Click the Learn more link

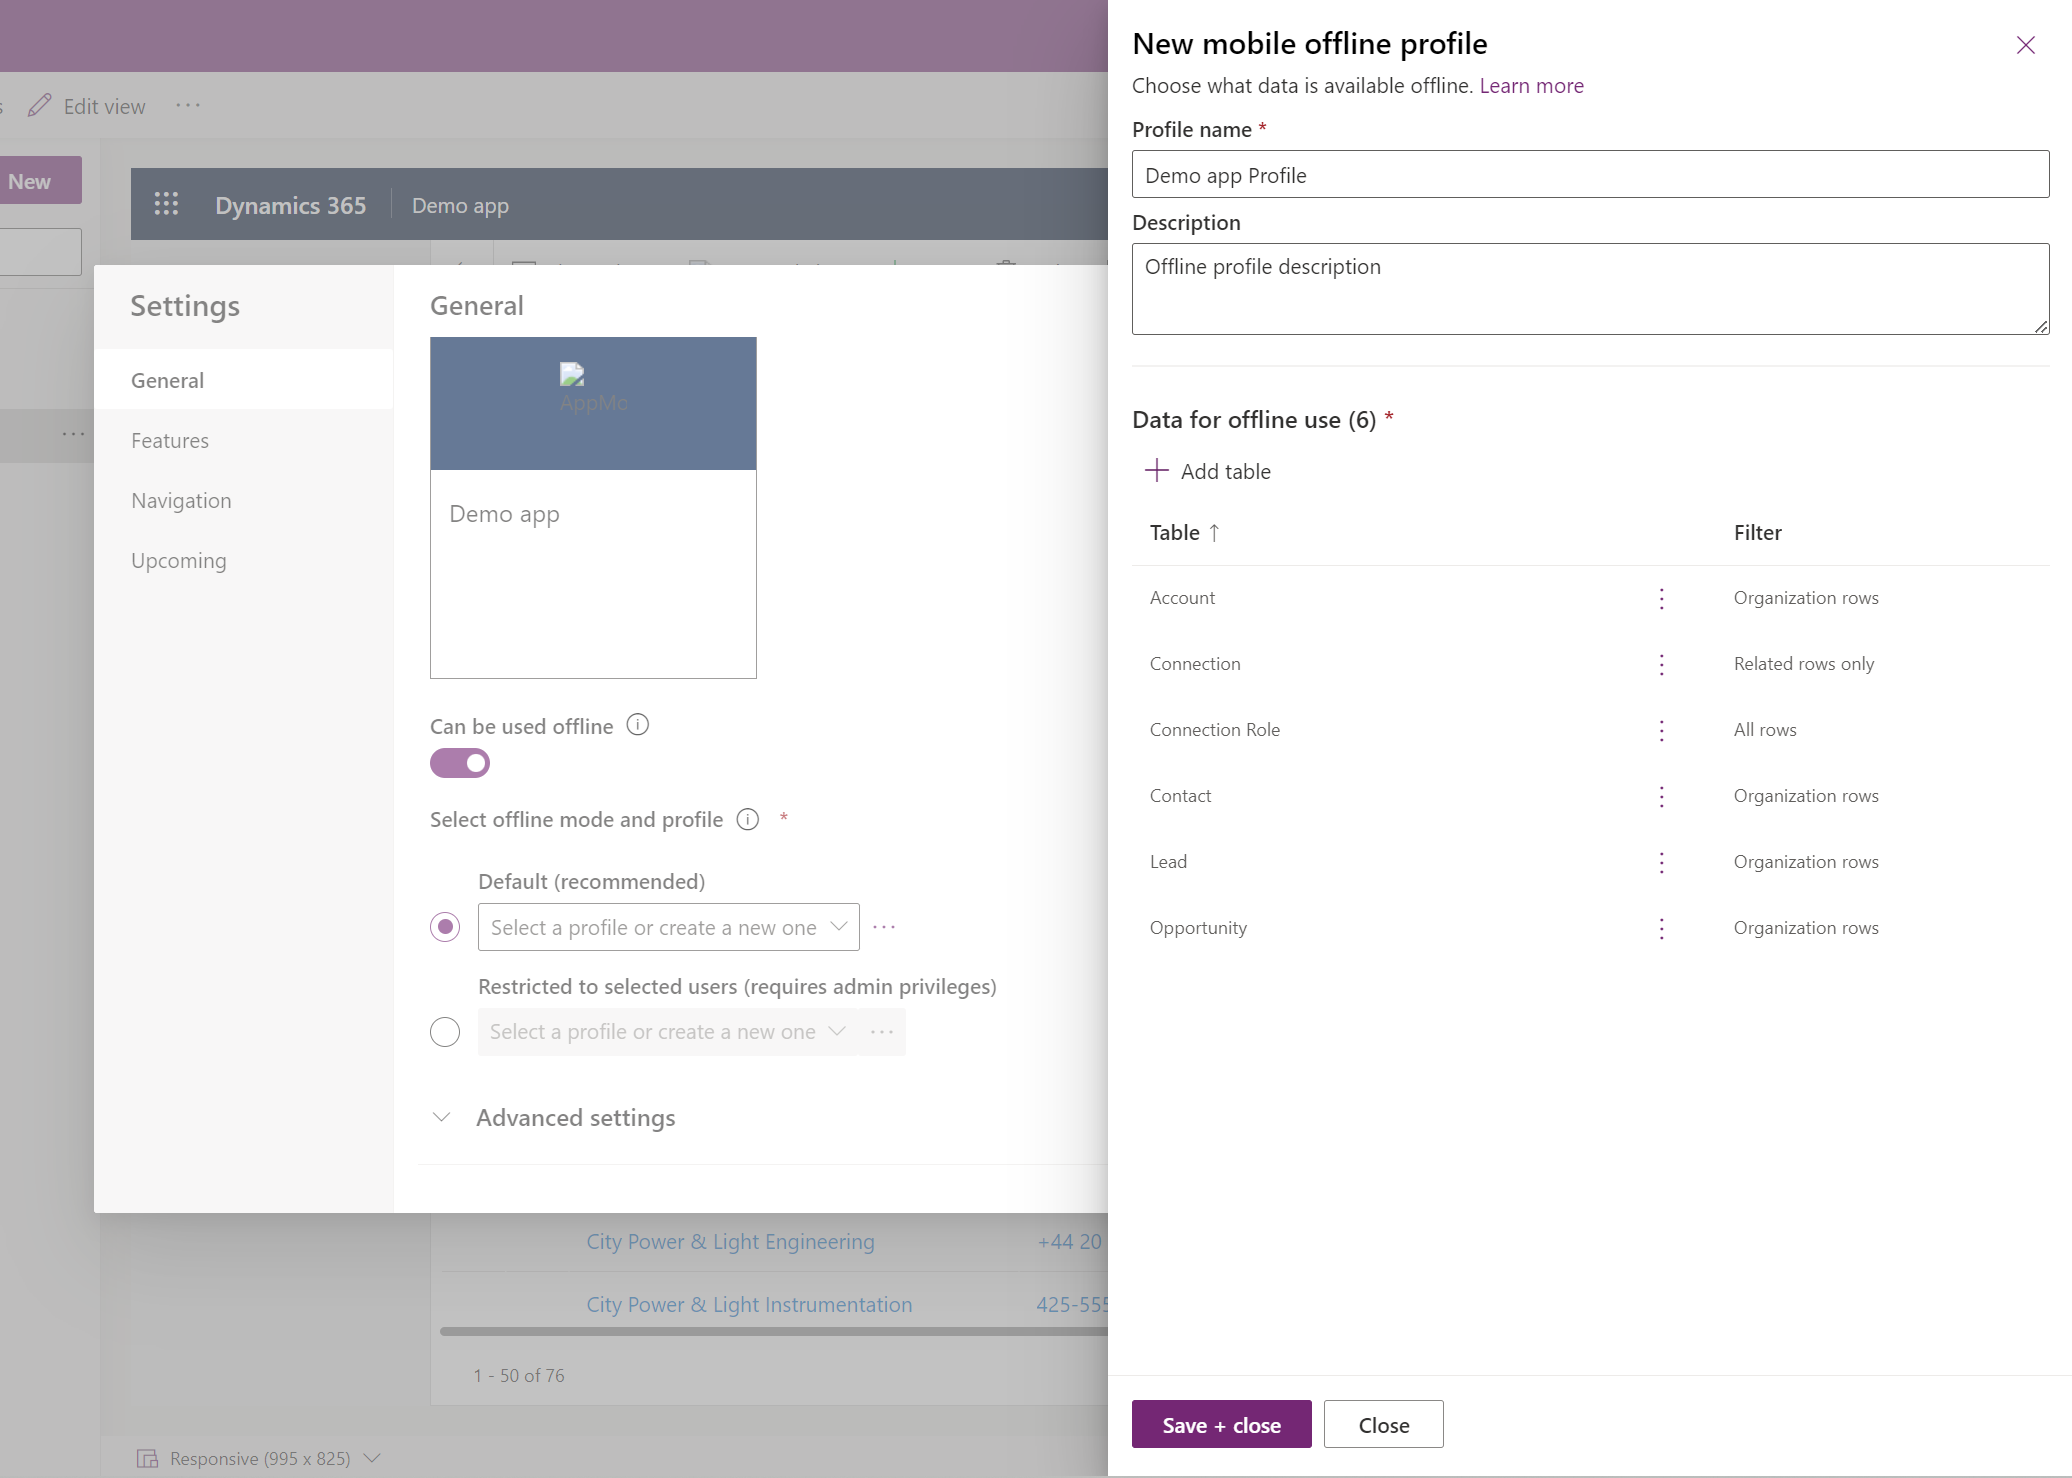pyautogui.click(x=1530, y=83)
